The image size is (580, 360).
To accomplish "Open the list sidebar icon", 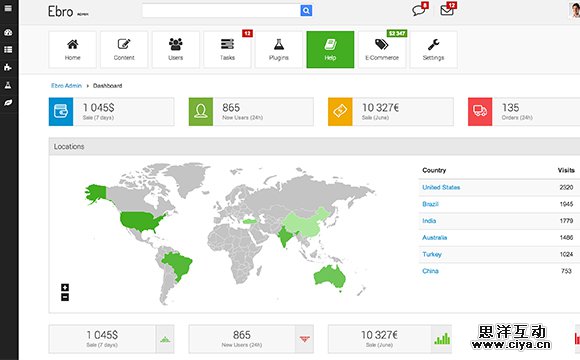I will pos(8,50).
